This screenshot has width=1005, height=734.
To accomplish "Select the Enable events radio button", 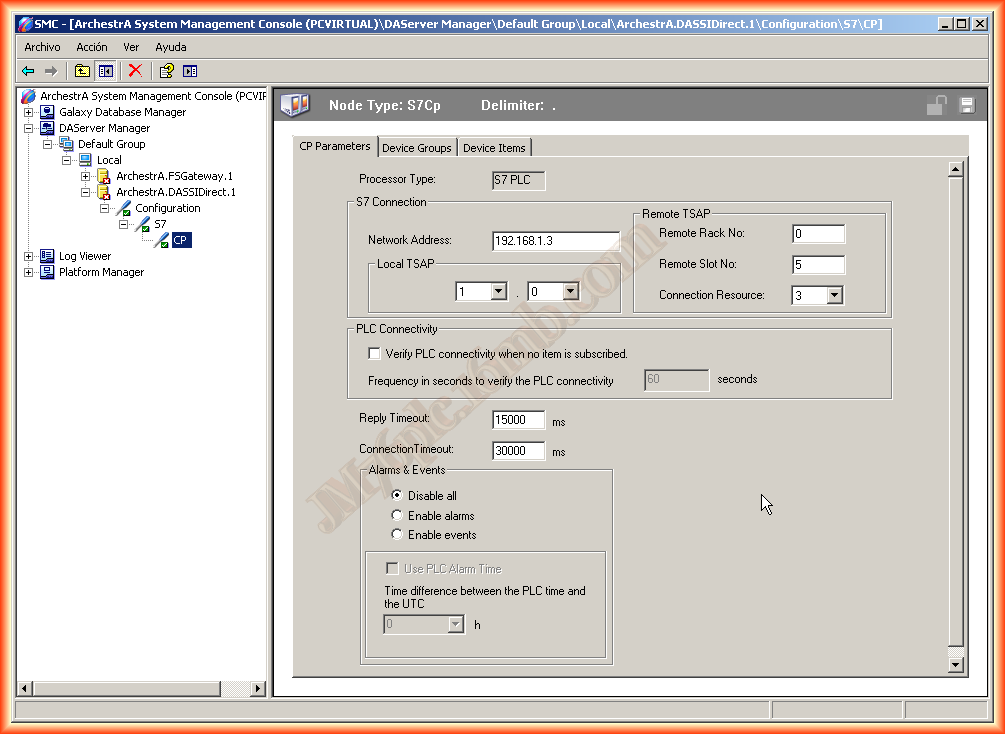I will pos(397,535).
